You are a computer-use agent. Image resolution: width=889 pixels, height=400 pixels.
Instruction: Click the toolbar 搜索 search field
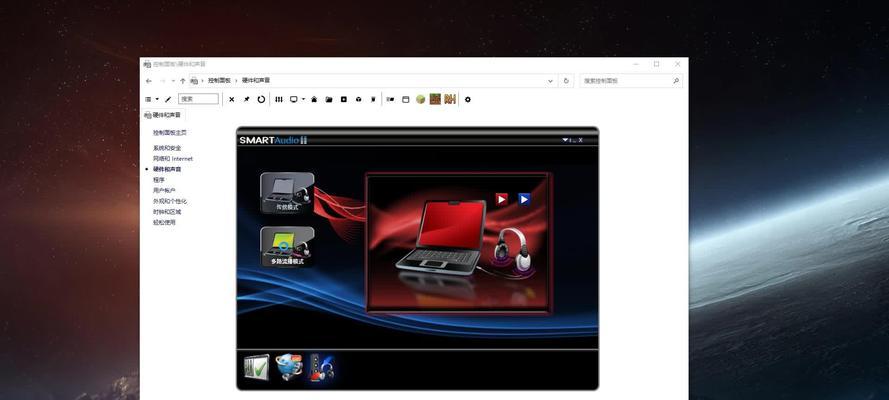pos(198,99)
